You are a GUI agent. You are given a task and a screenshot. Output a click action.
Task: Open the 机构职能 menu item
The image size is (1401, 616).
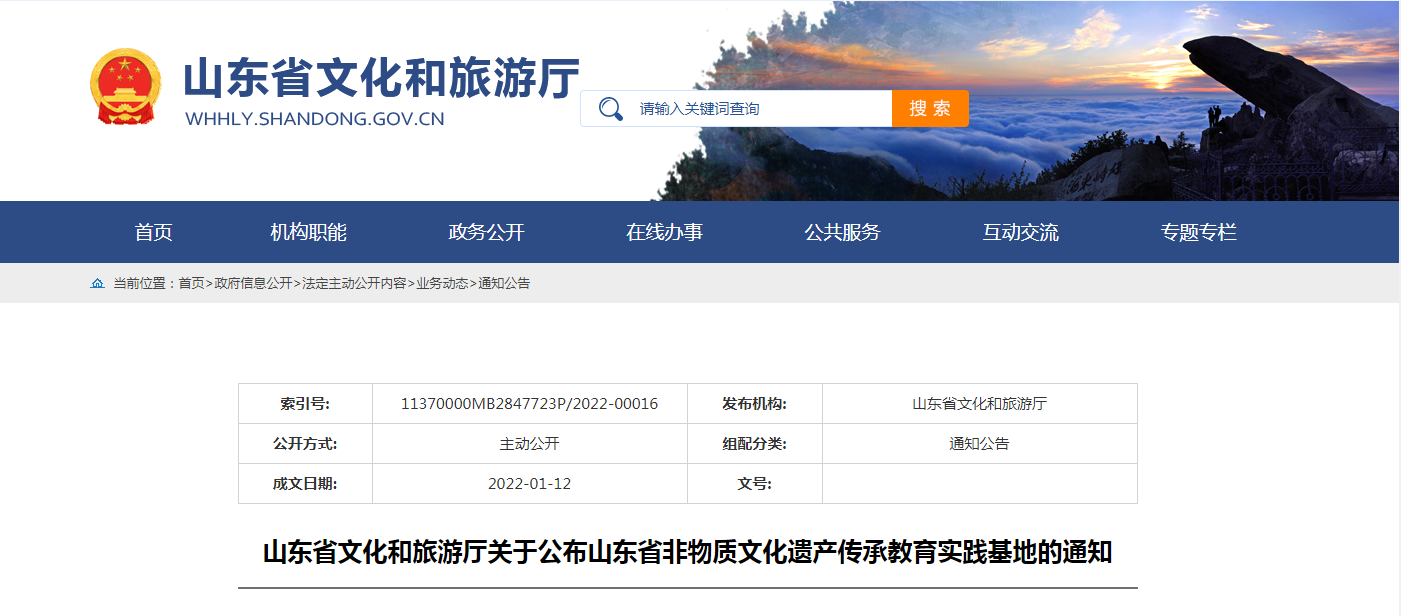pyautogui.click(x=308, y=232)
